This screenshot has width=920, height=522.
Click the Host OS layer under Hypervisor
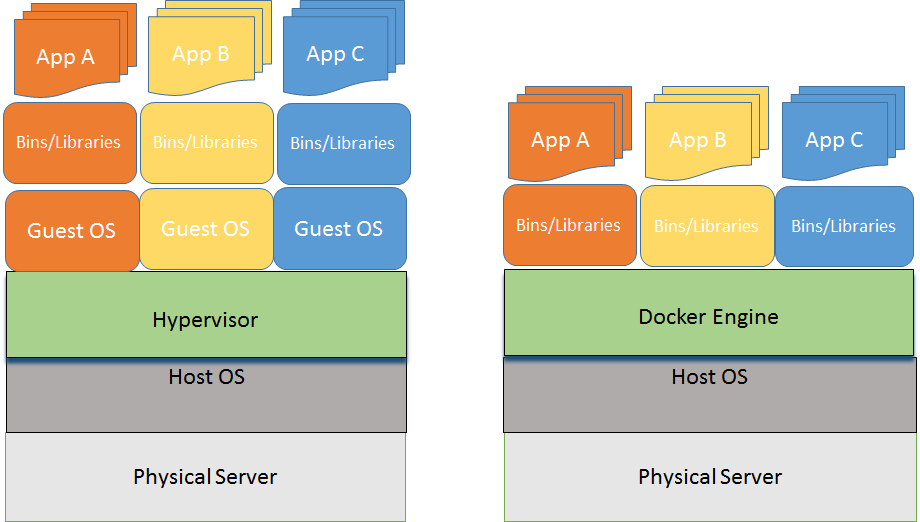click(x=207, y=395)
